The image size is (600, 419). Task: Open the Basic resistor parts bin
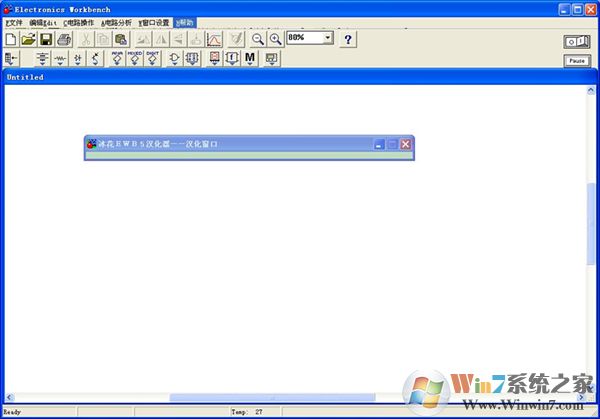(60, 59)
